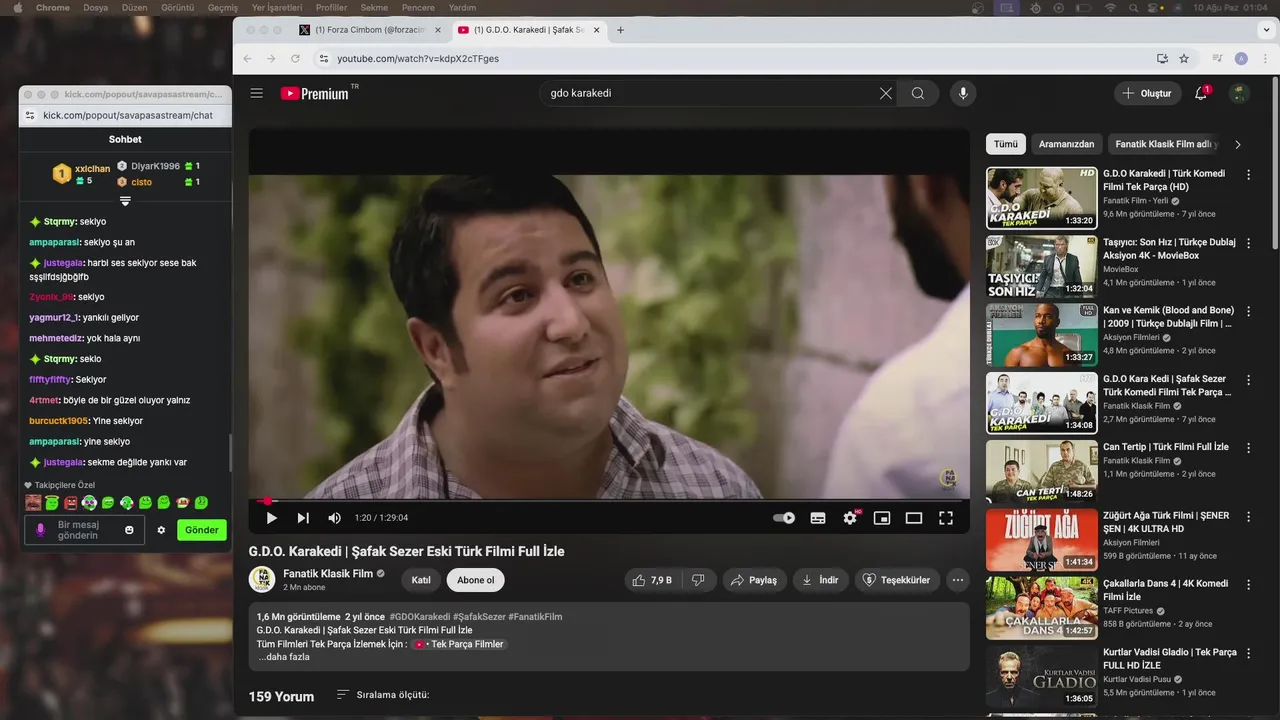The image size is (1280, 720).
Task: Open the Profiller menu in the menu bar
Action: [x=332, y=7]
